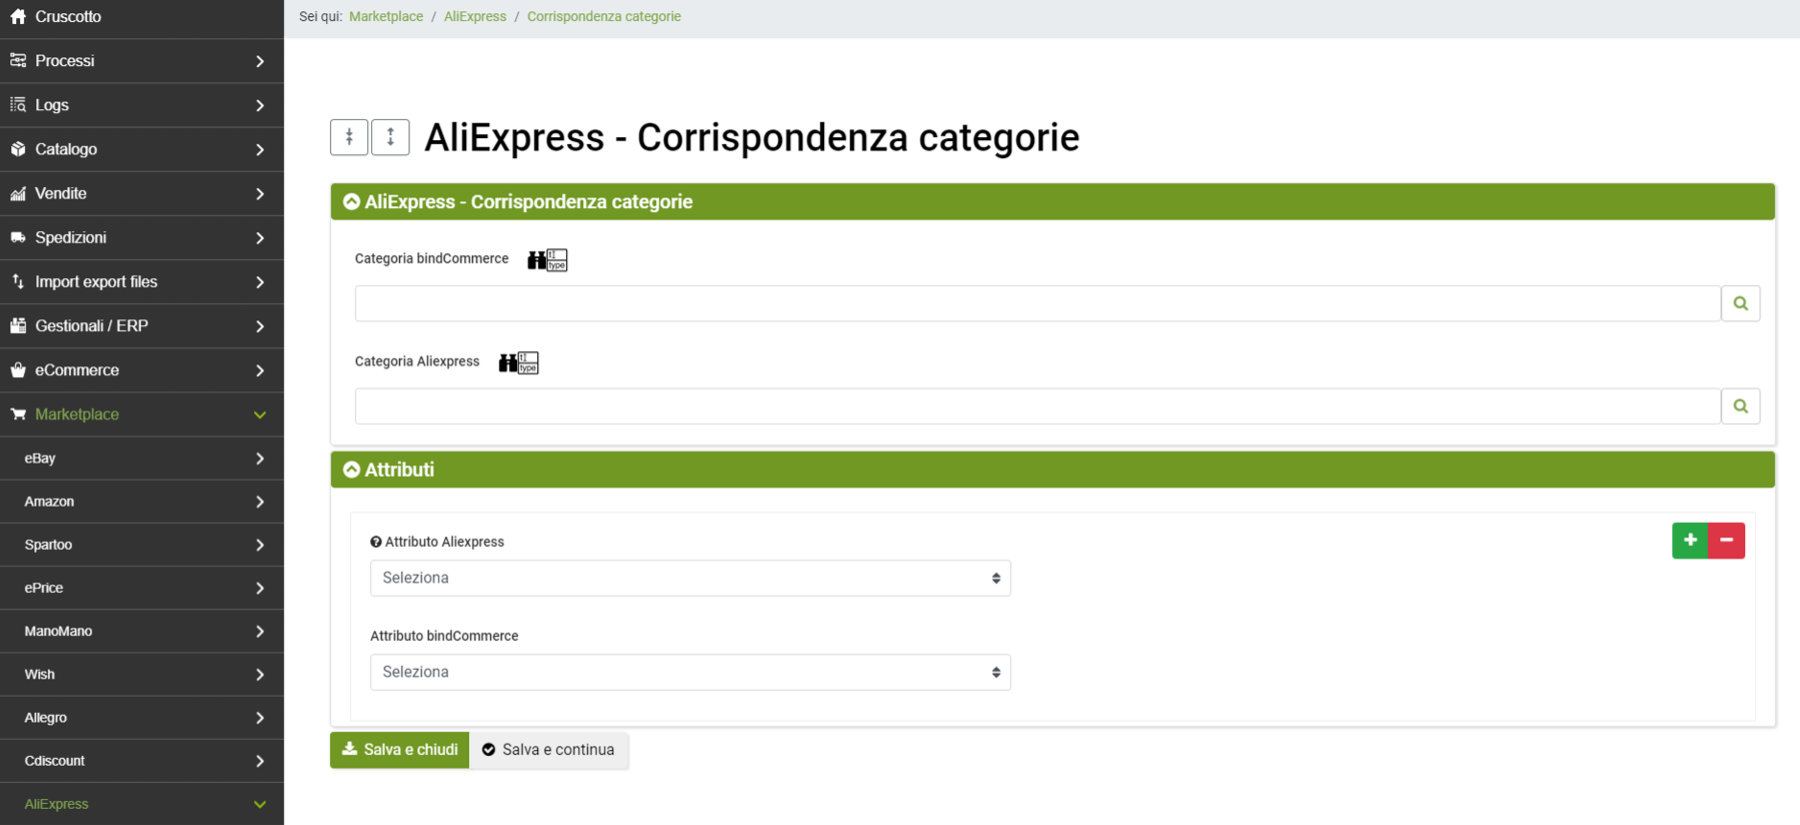Open the Logs menu item

(142, 105)
